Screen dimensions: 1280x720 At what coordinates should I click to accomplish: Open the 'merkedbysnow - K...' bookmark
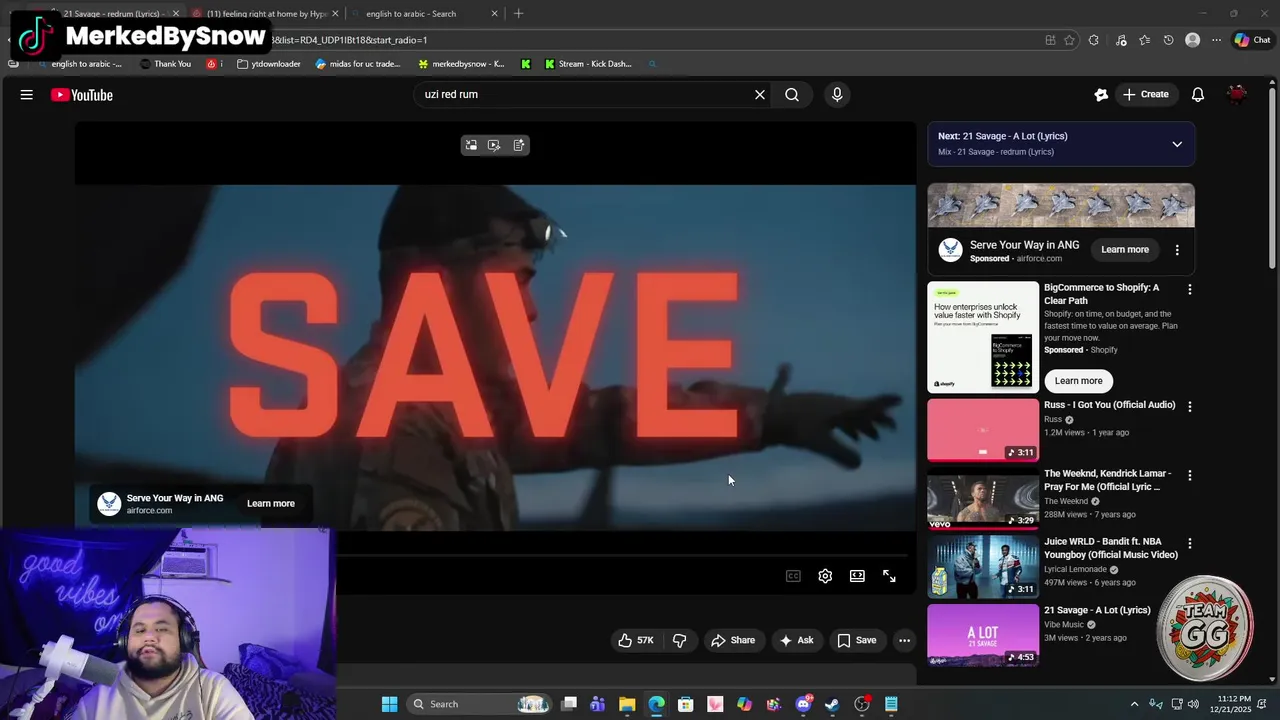tap(461, 64)
